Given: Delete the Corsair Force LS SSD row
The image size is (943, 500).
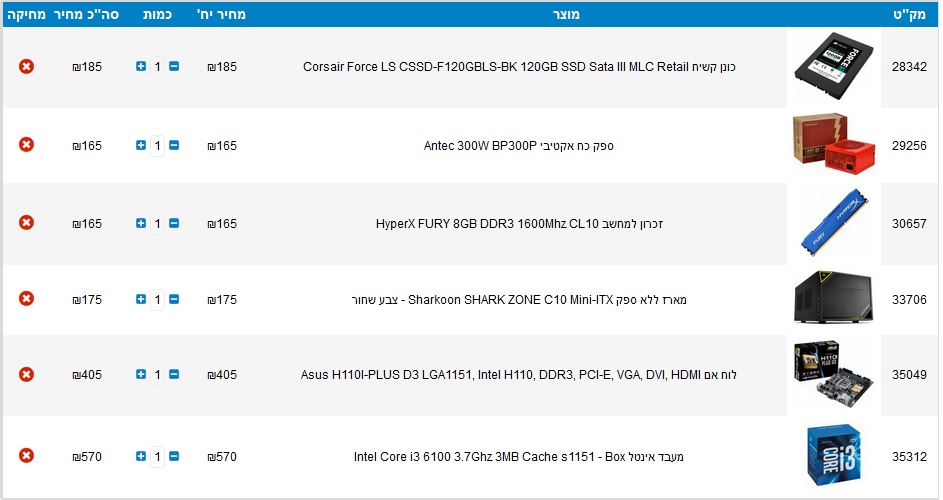Looking at the screenshot, I should (x=26, y=66).
